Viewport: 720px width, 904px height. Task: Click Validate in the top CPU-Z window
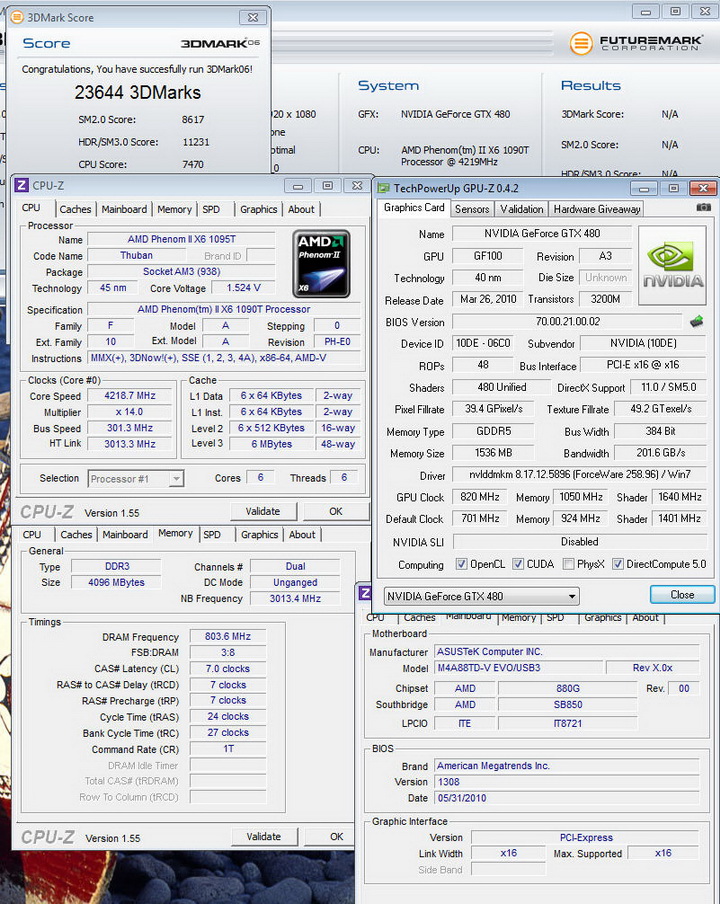click(x=263, y=511)
